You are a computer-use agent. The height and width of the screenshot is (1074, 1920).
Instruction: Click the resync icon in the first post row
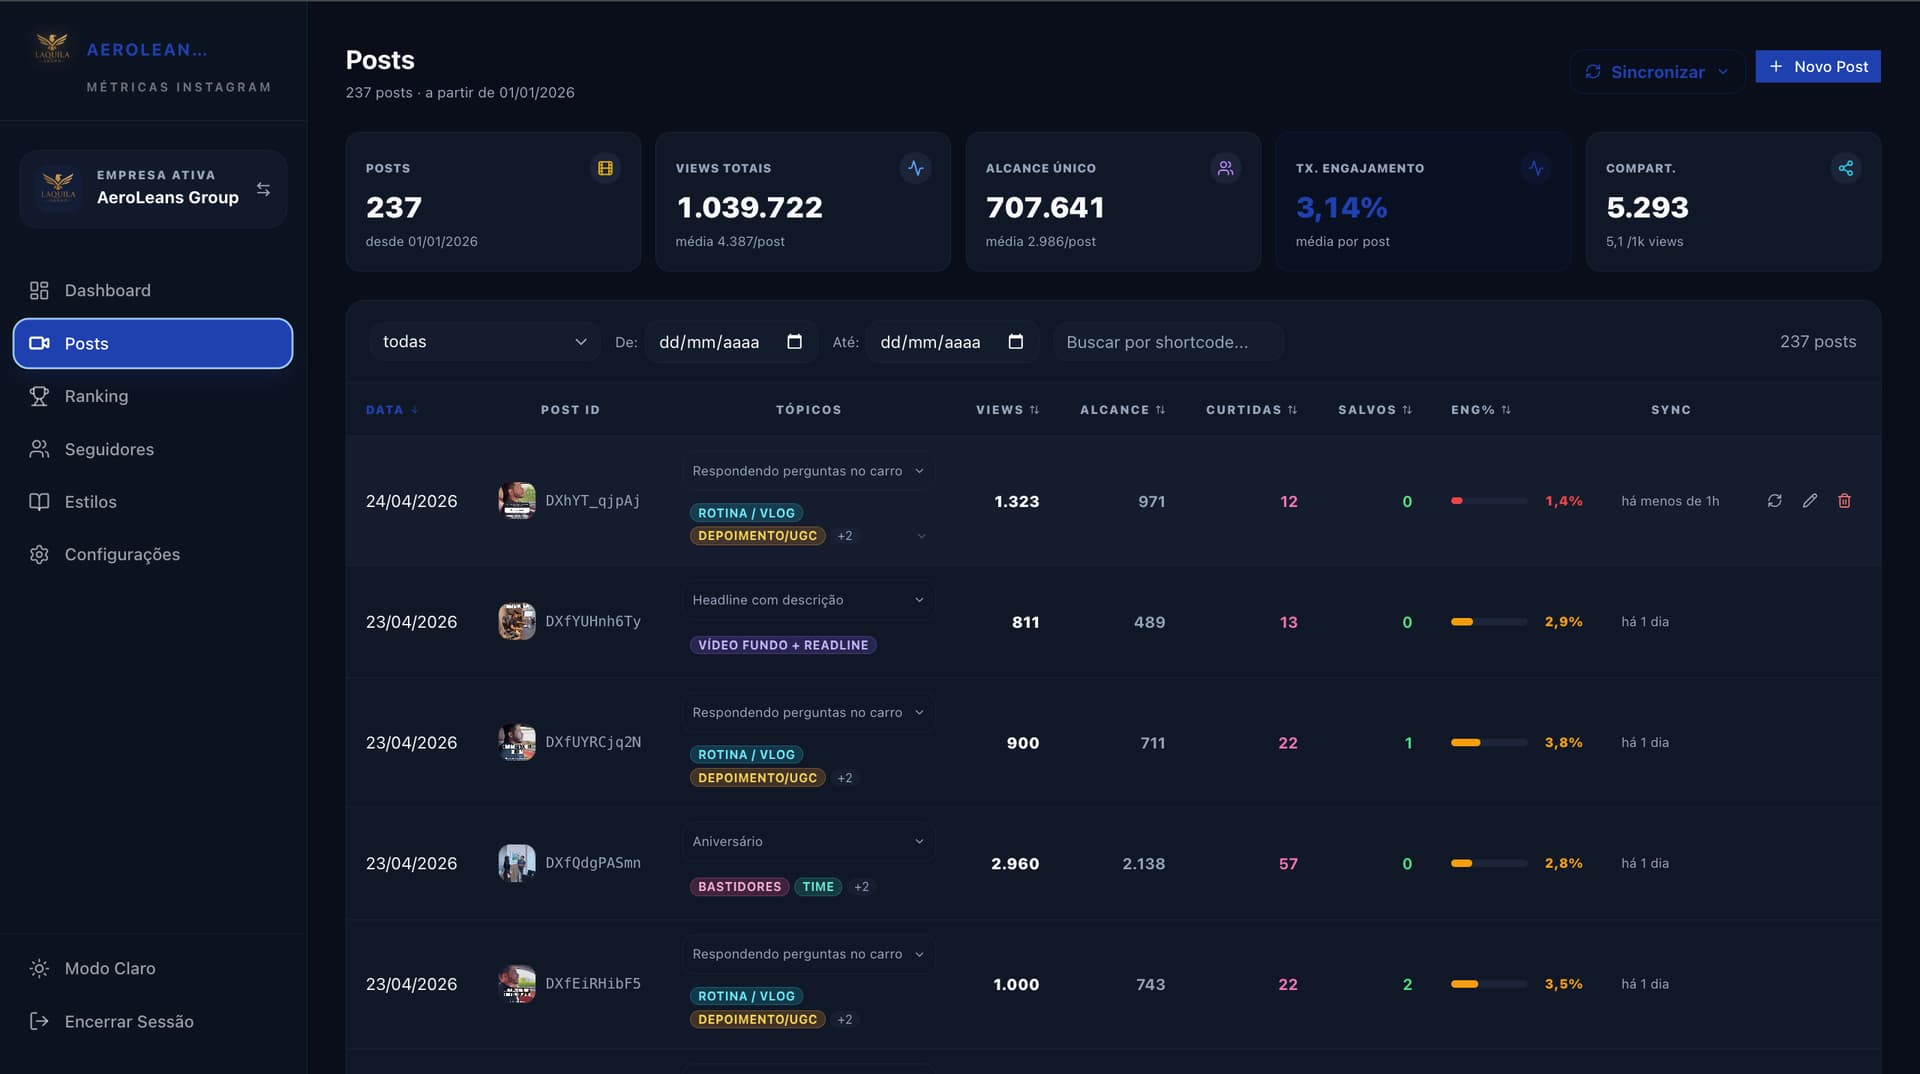(x=1774, y=501)
